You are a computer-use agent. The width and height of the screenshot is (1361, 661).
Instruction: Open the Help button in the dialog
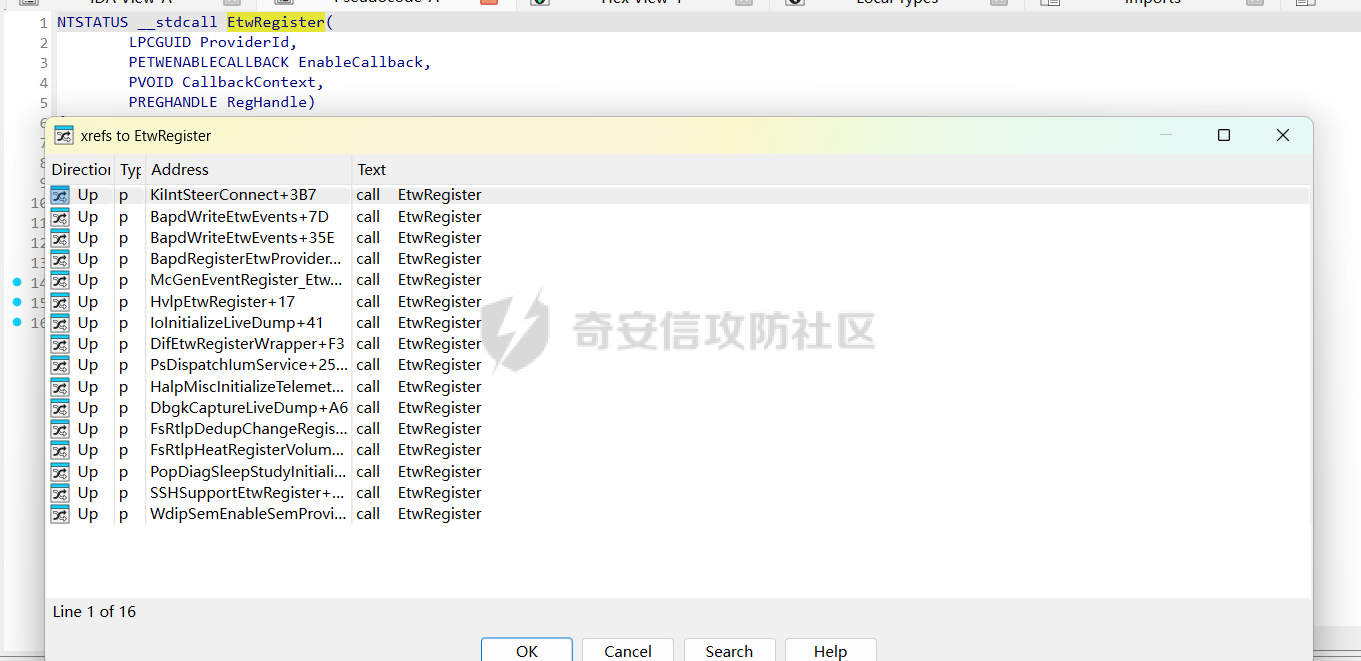pos(830,651)
